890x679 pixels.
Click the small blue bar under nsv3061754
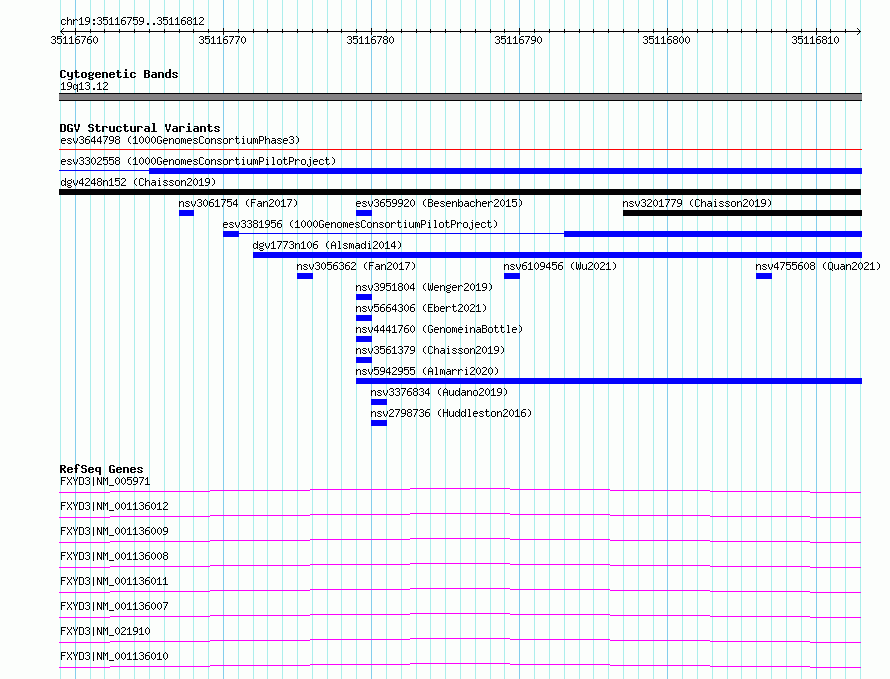[186, 213]
